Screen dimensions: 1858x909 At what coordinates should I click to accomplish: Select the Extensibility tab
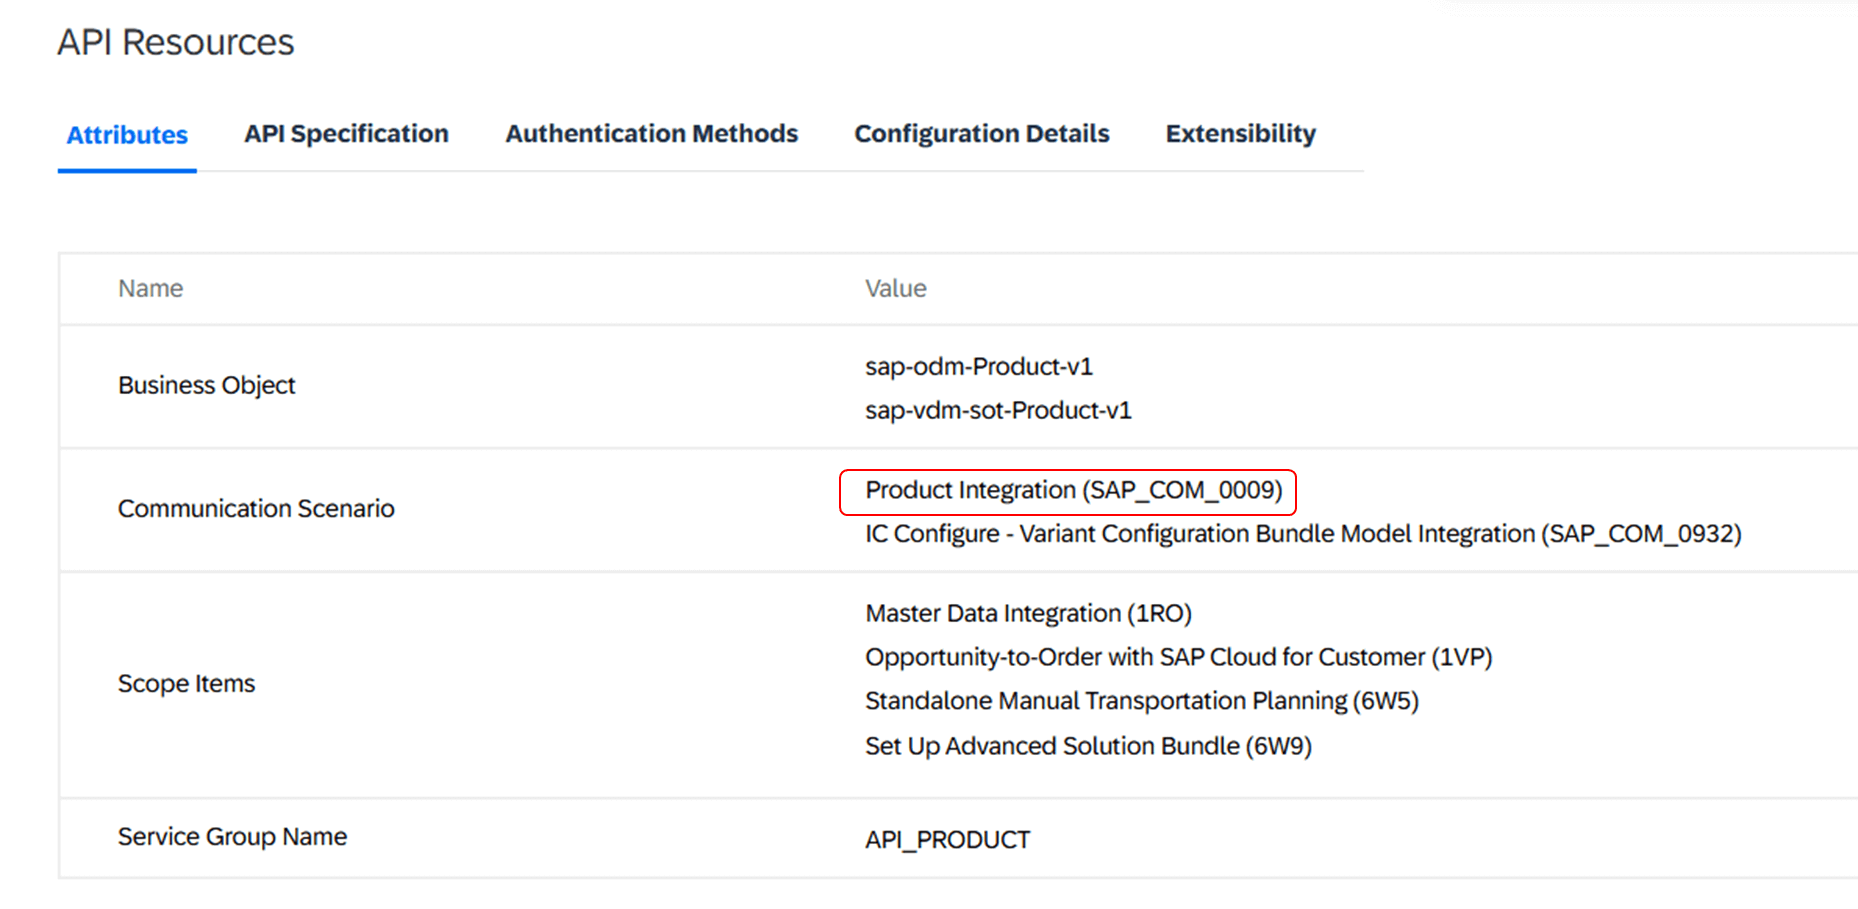click(x=1240, y=134)
